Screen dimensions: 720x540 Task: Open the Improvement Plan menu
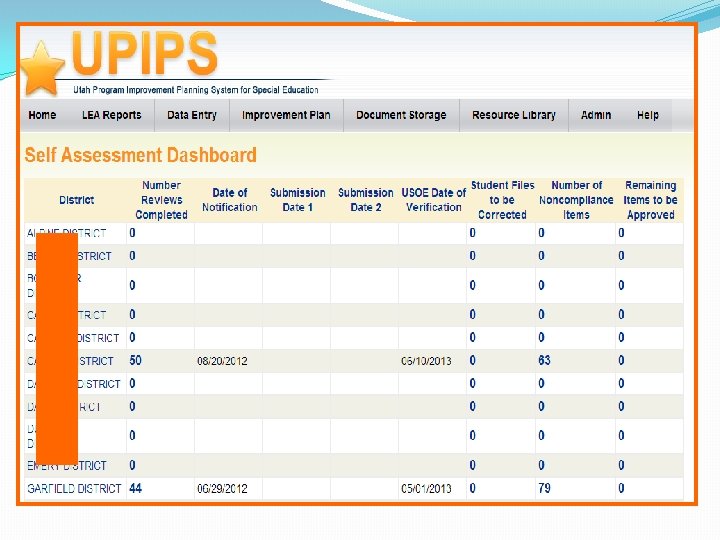(x=286, y=115)
